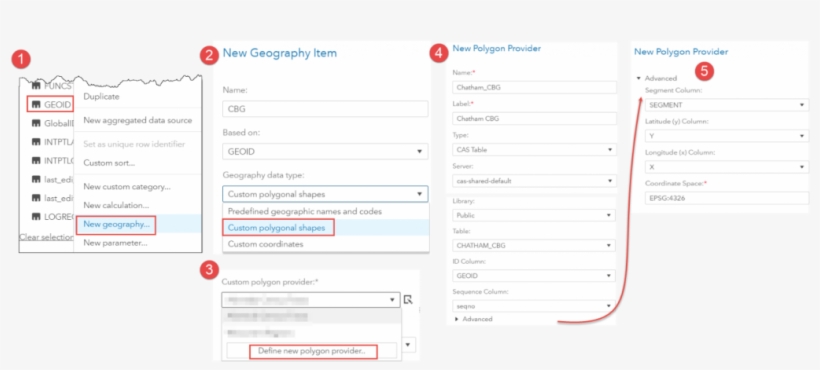The height and width of the screenshot is (370, 820).
Task: Select the GlobalID data item row
Action: pos(51,123)
